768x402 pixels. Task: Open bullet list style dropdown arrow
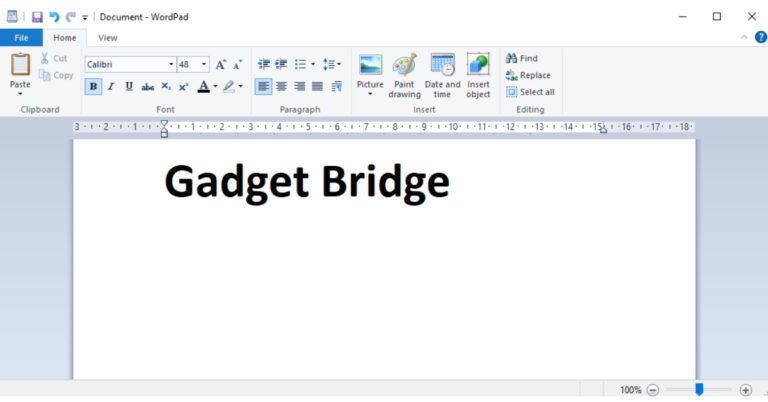coord(313,64)
